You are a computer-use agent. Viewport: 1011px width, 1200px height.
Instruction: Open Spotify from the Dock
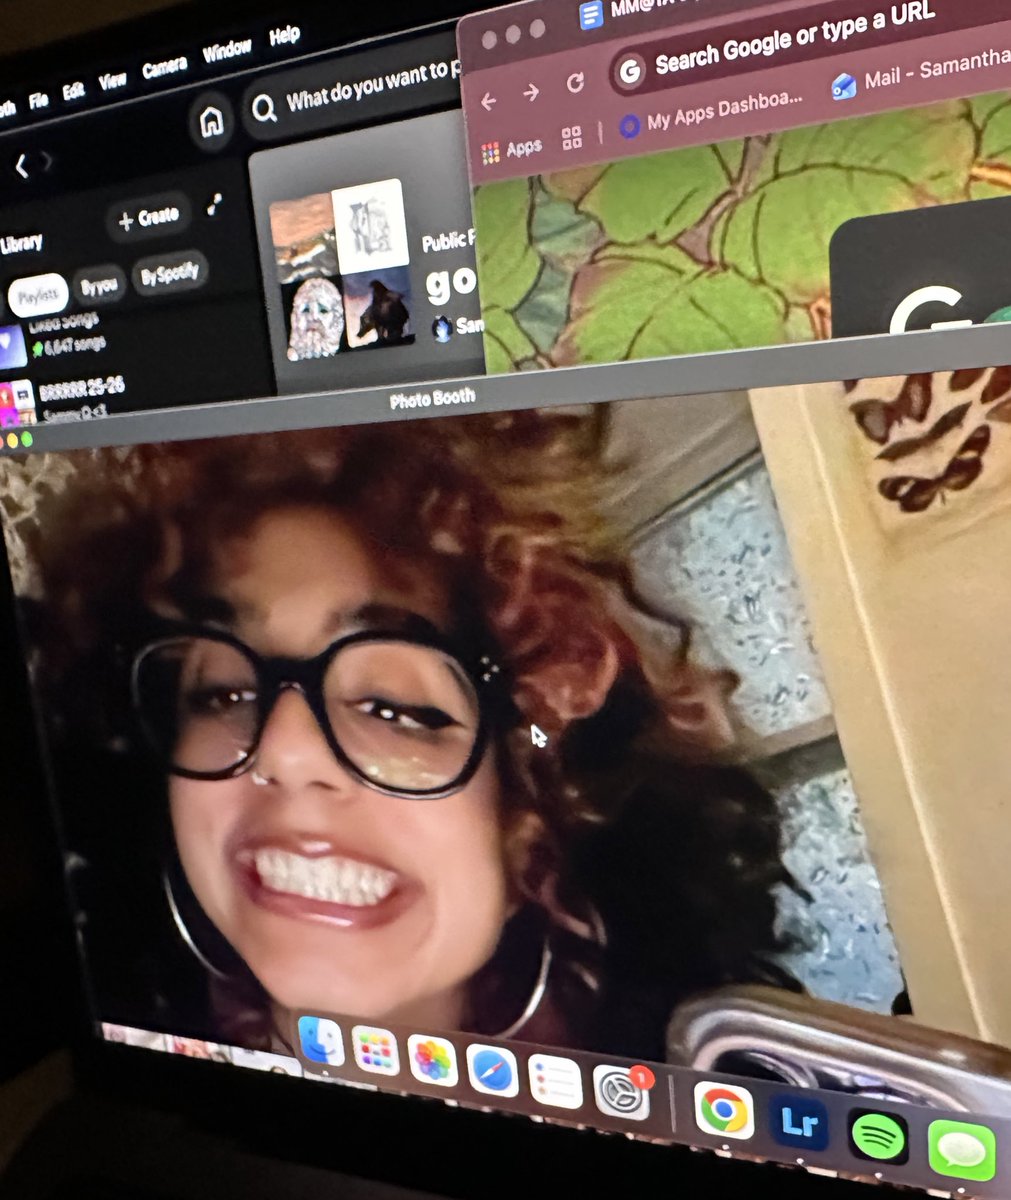coord(878,1137)
